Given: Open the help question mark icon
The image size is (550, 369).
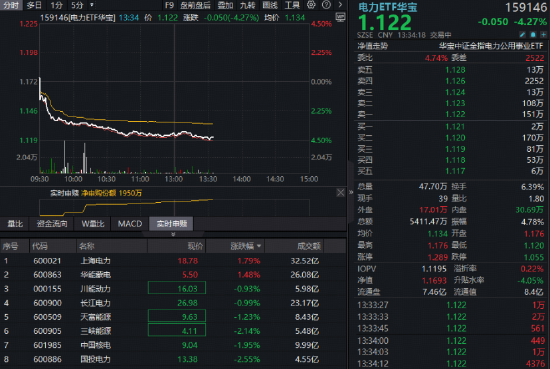Looking at the screenshot, I should [326, 5].
